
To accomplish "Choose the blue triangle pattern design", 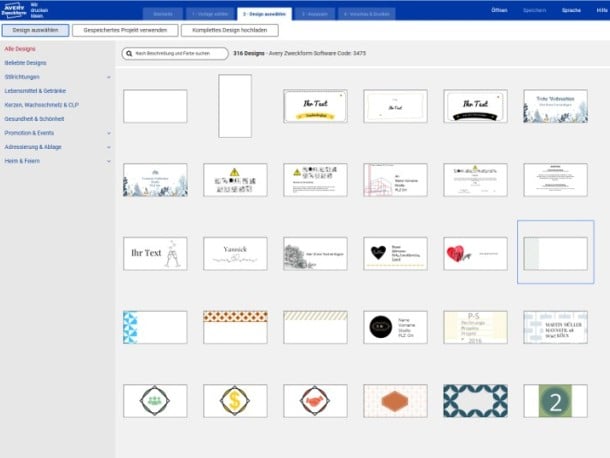I will tap(155, 327).
